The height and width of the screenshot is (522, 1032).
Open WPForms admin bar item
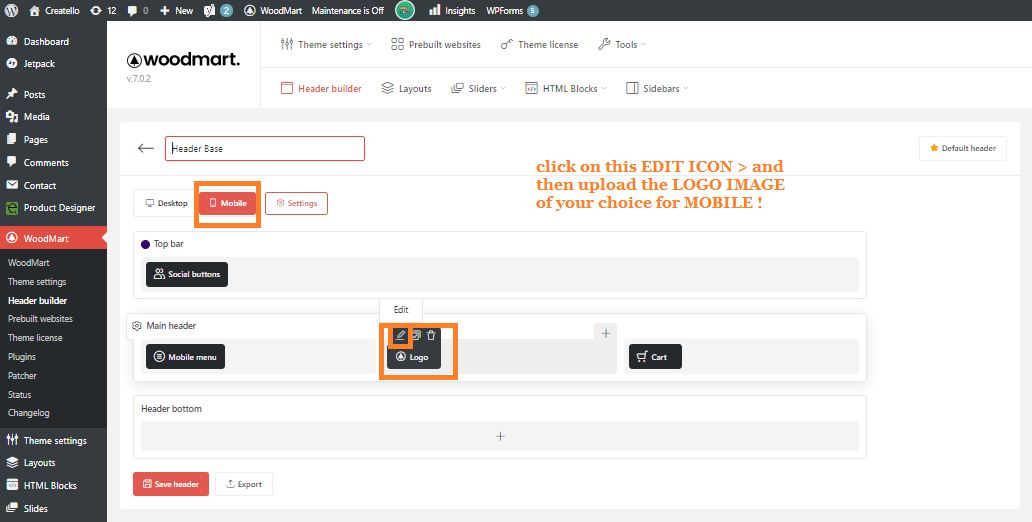click(512, 11)
